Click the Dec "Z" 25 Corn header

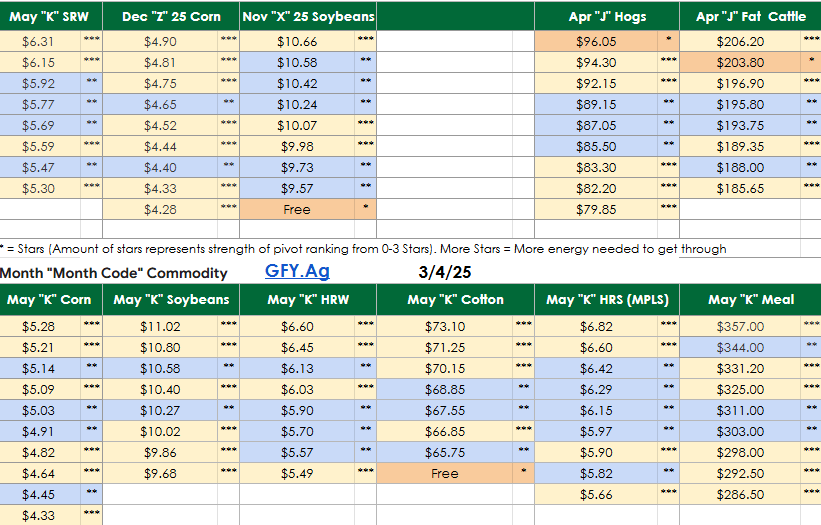coord(171,17)
